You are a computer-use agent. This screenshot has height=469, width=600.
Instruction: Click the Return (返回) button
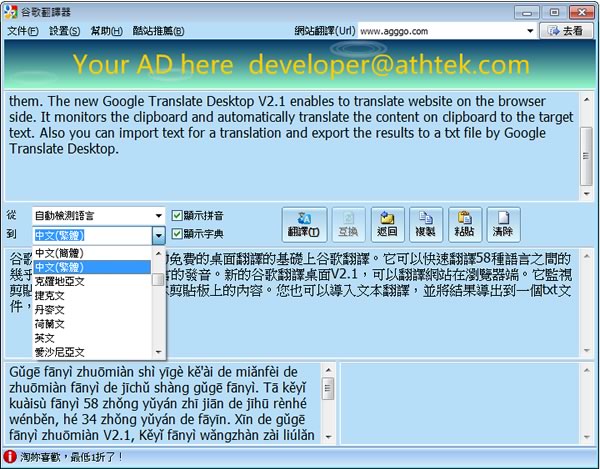pos(387,225)
